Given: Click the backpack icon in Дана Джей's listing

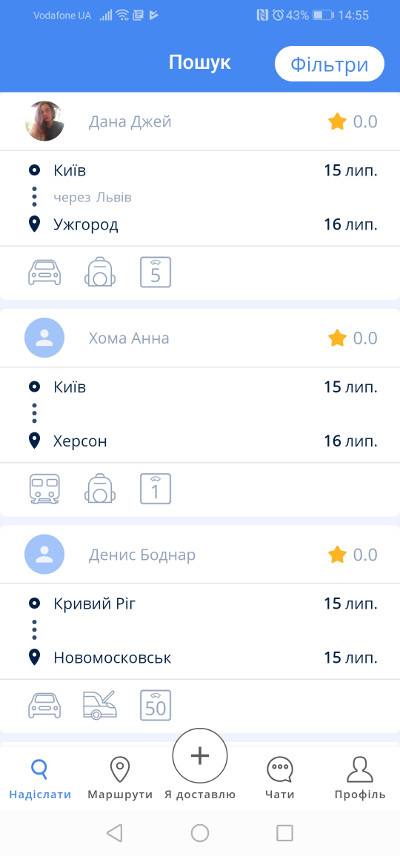Looking at the screenshot, I should 100,272.
